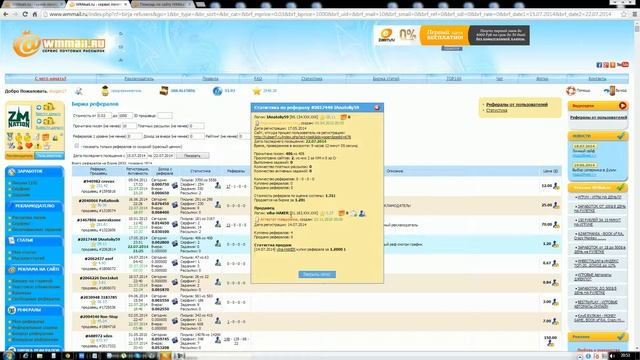This screenshot has height=360, width=640.
Task: Open vika-HAKER link in sales statistics
Action: coord(286,249)
